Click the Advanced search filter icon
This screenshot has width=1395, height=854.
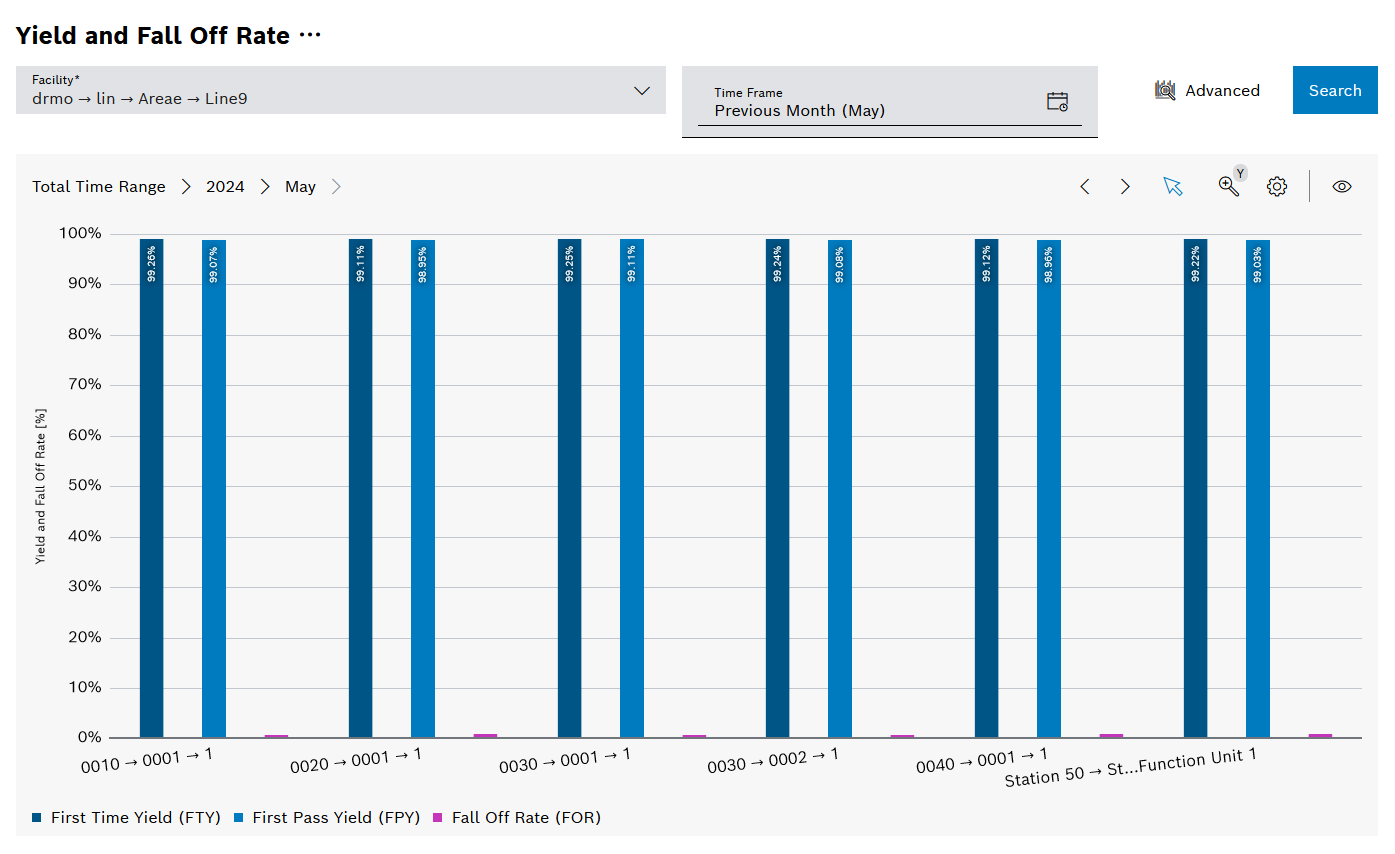(x=1165, y=90)
